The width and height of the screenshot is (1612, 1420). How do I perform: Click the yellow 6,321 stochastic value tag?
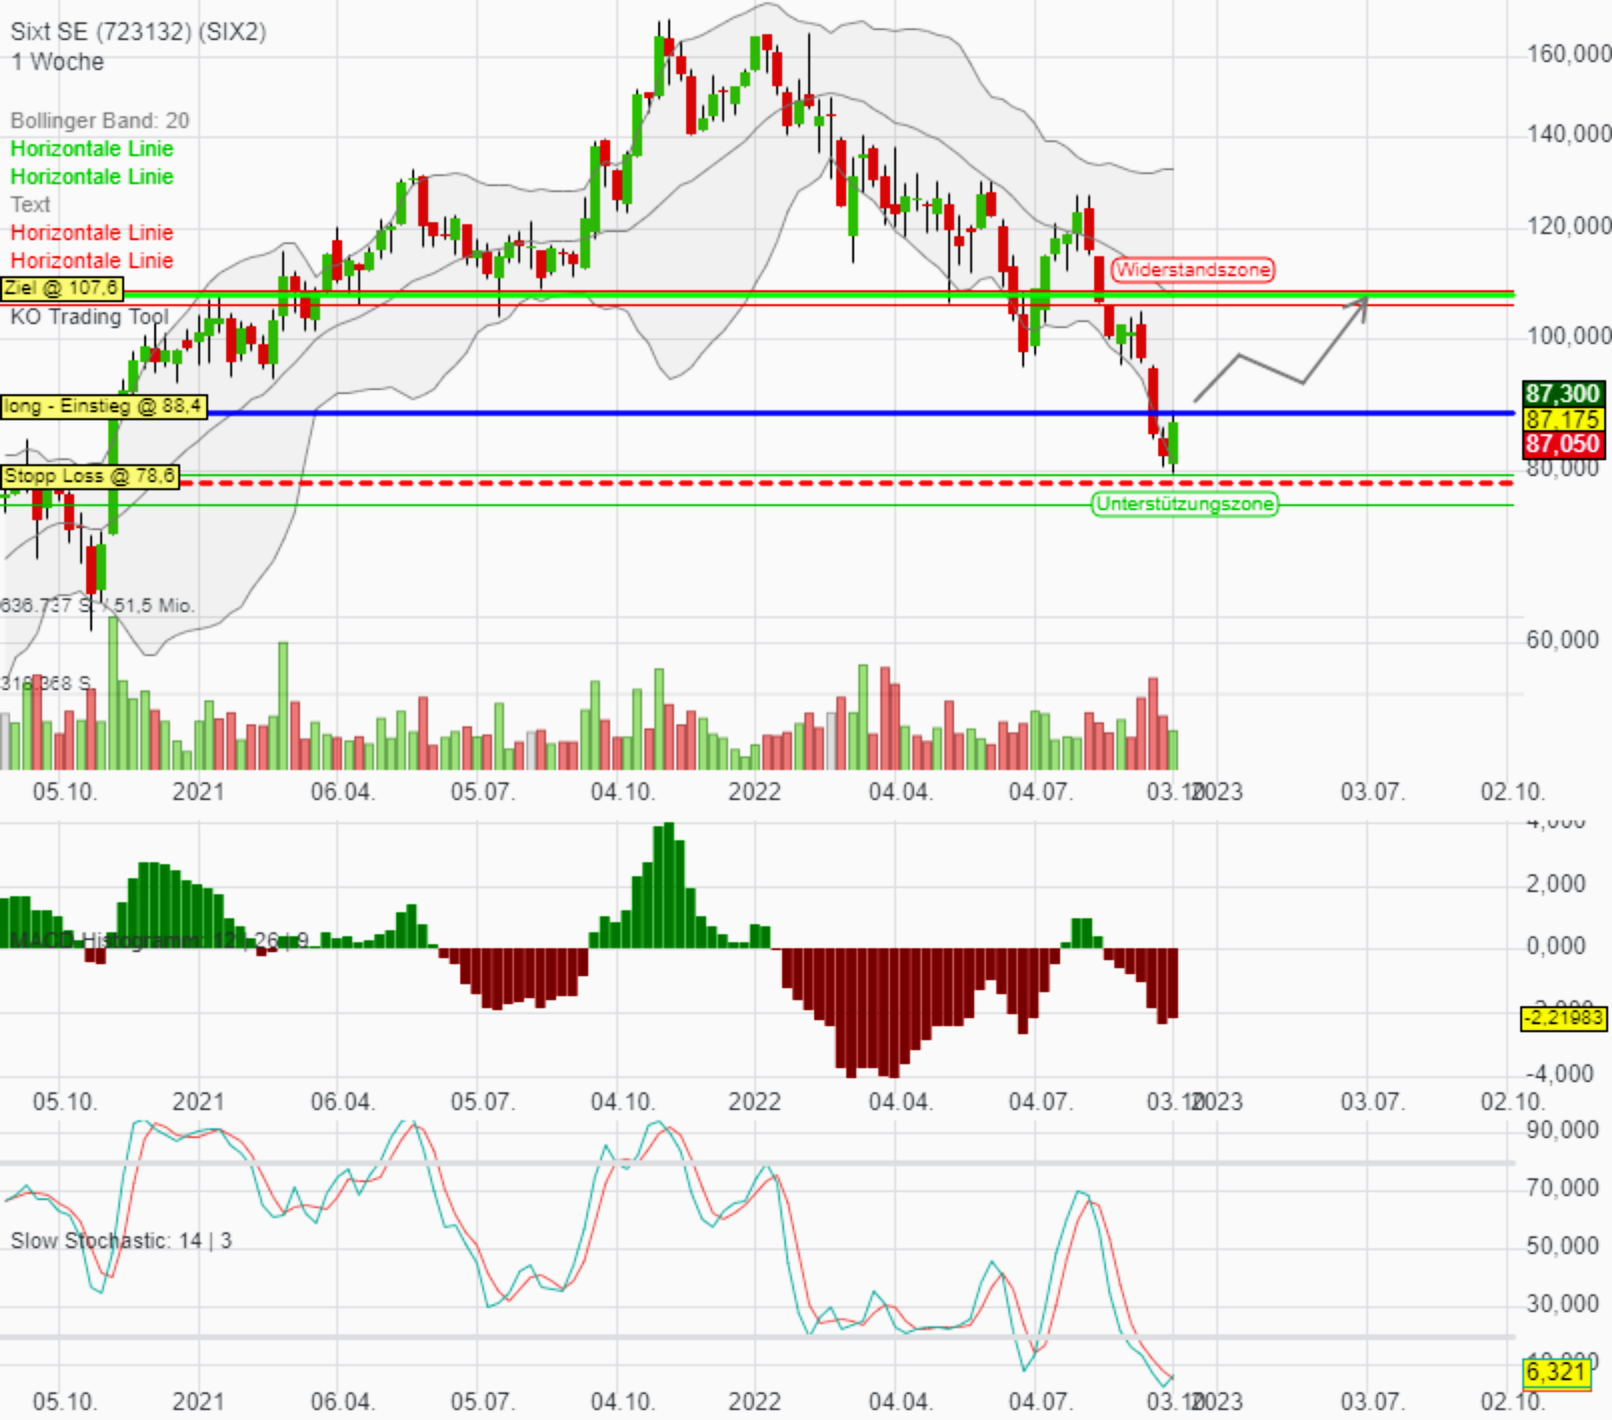(1556, 1373)
